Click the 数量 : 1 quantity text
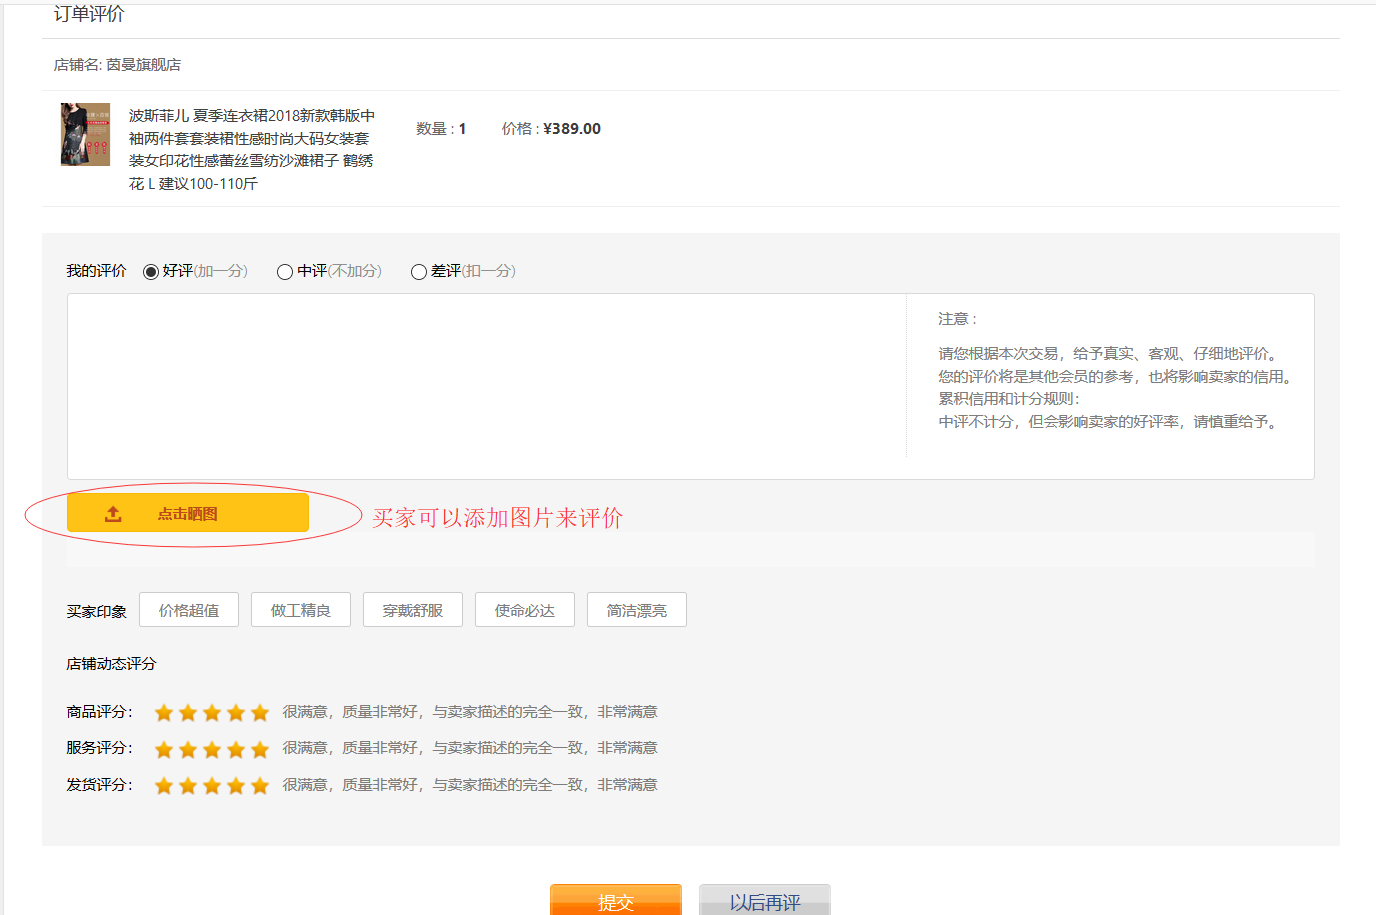 [441, 129]
